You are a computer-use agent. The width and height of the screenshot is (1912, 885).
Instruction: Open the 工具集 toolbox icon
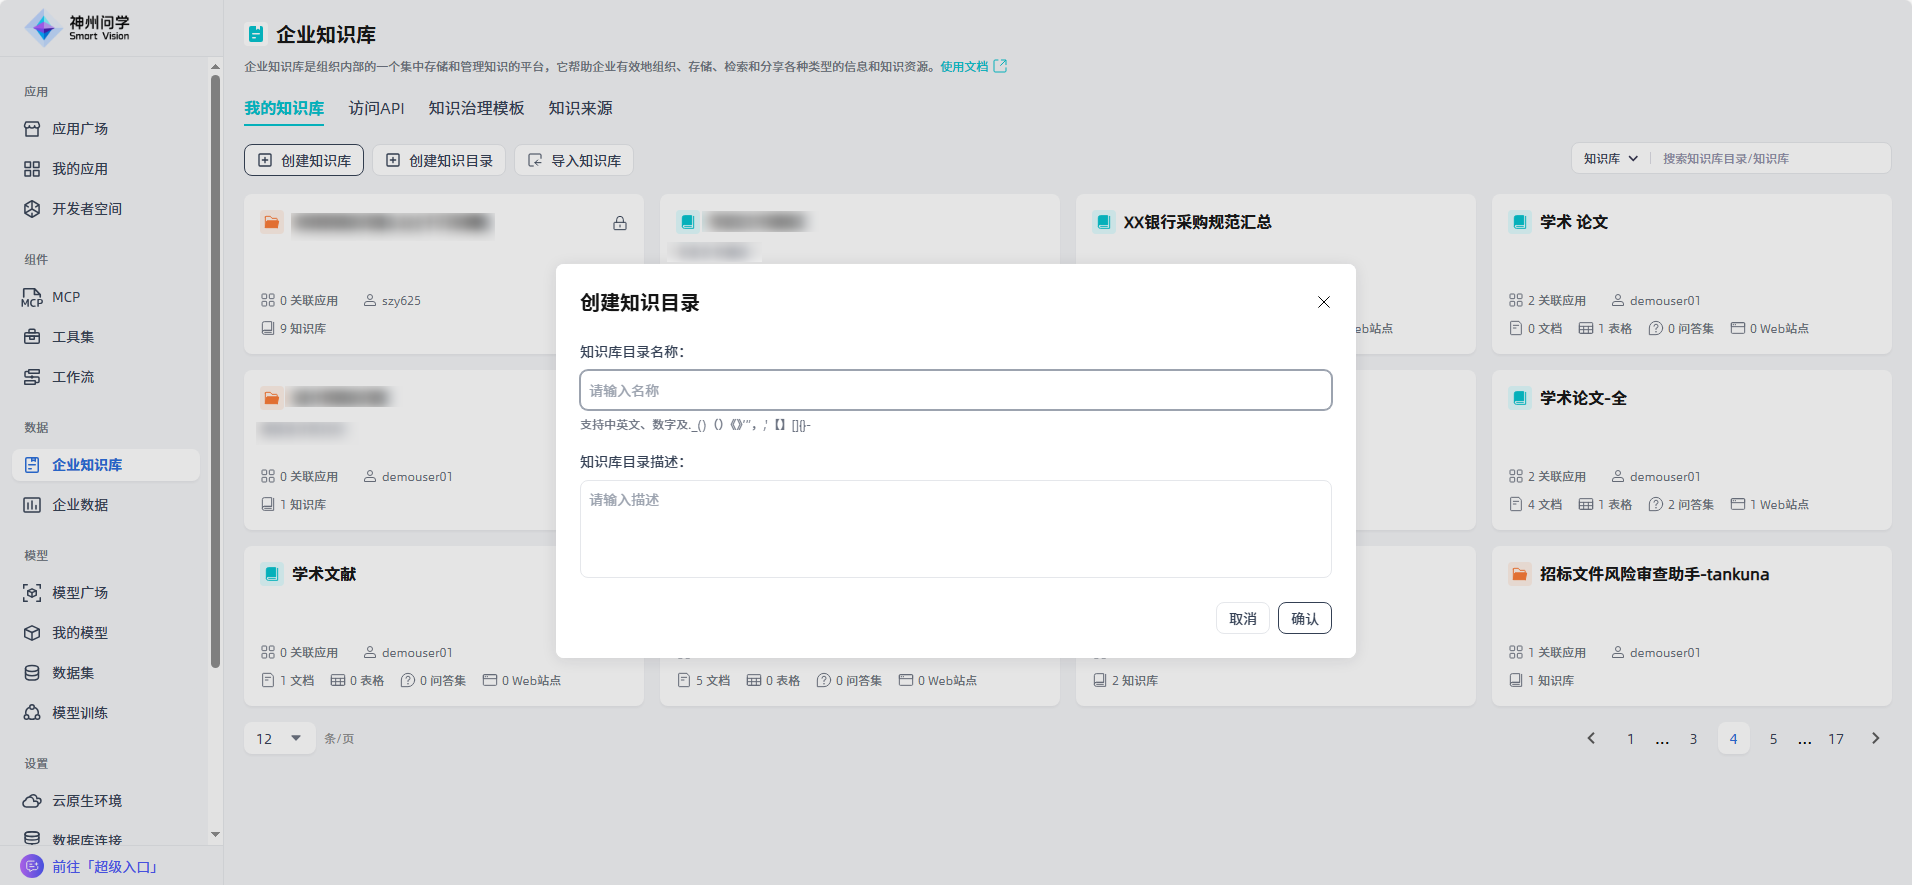tap(32, 337)
